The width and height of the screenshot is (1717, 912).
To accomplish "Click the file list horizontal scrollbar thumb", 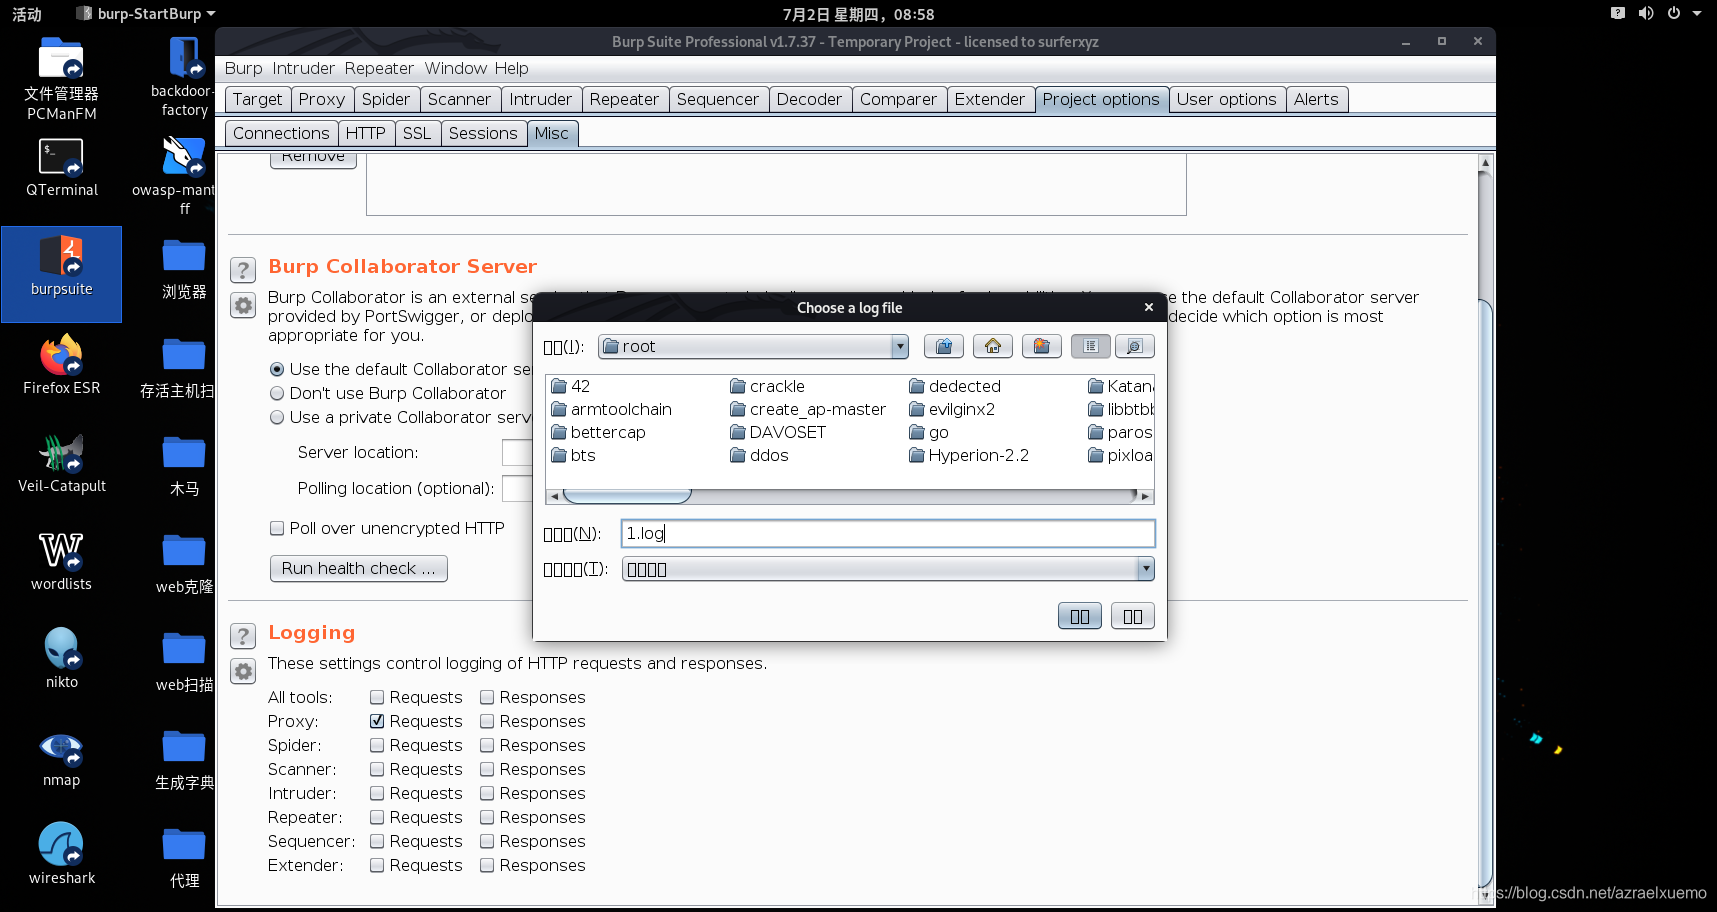I will tap(627, 496).
